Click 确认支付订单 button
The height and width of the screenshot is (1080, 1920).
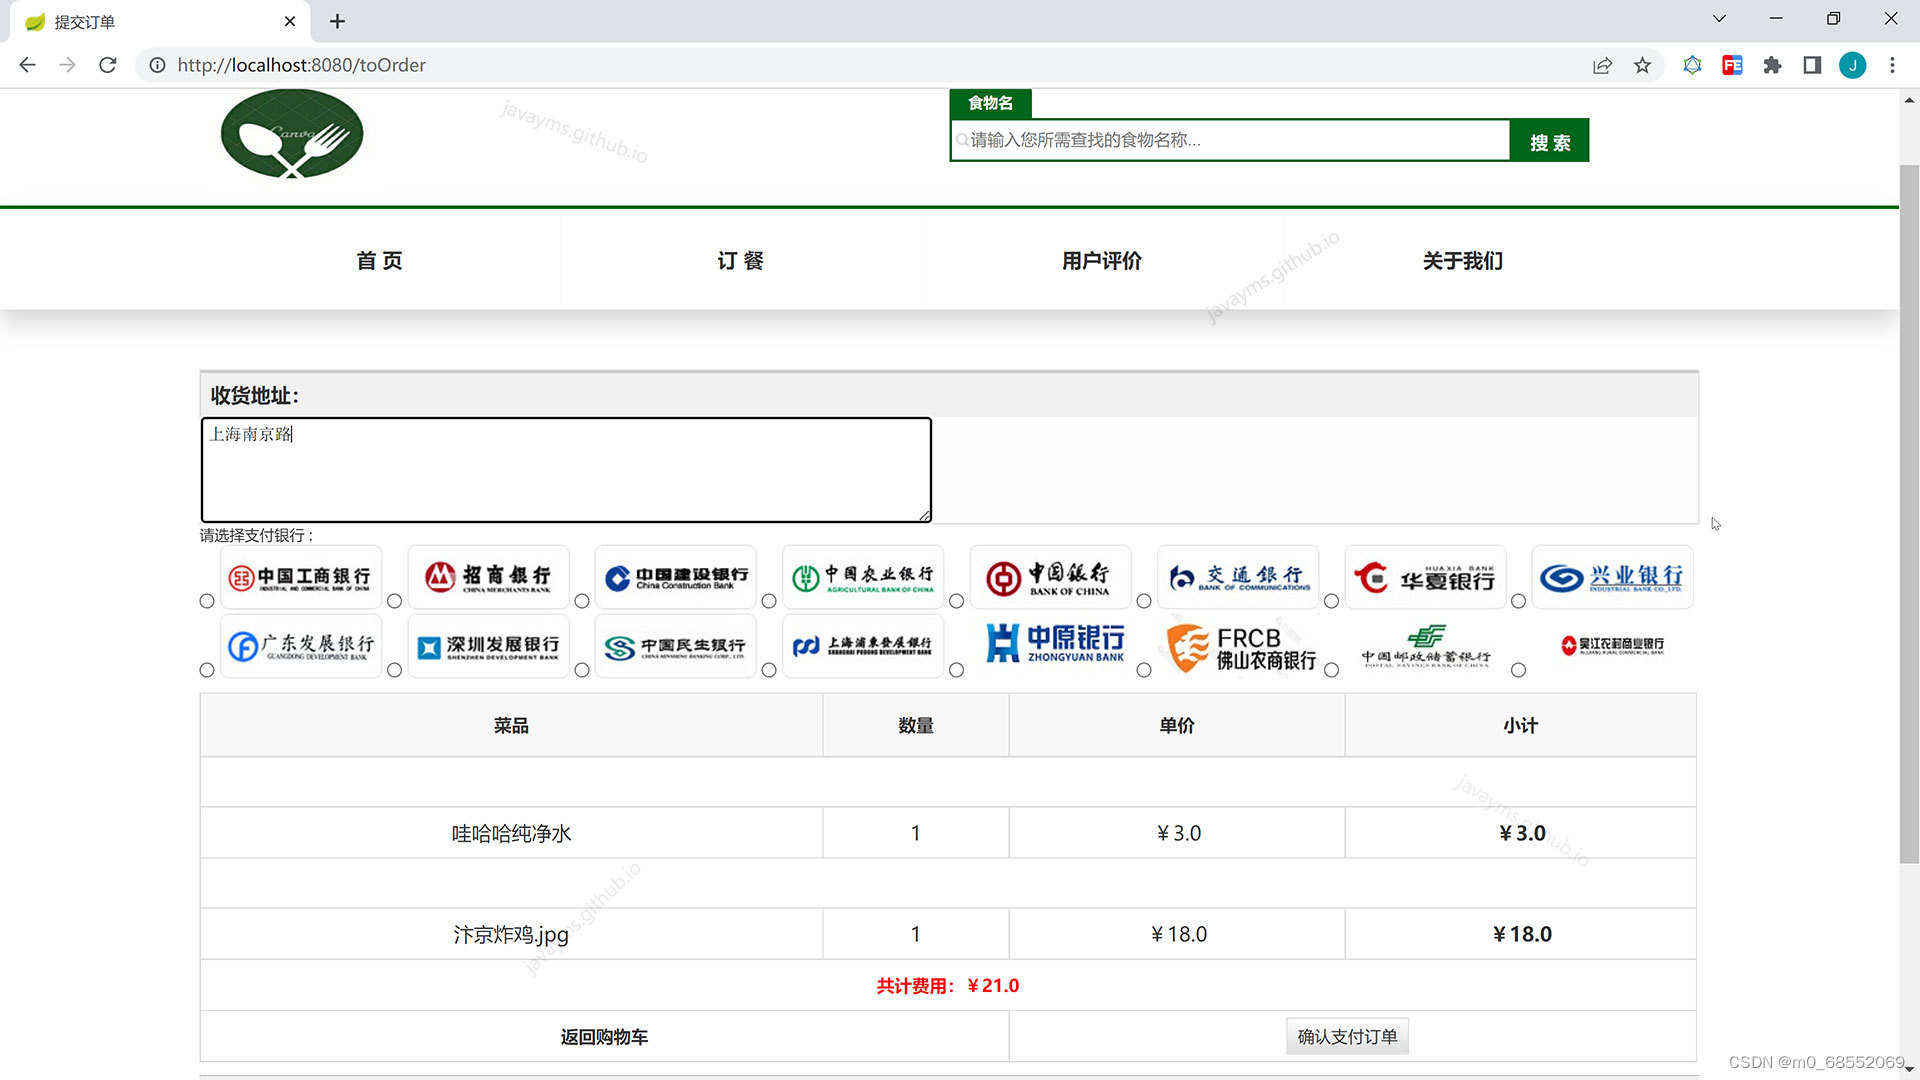coord(1346,1036)
